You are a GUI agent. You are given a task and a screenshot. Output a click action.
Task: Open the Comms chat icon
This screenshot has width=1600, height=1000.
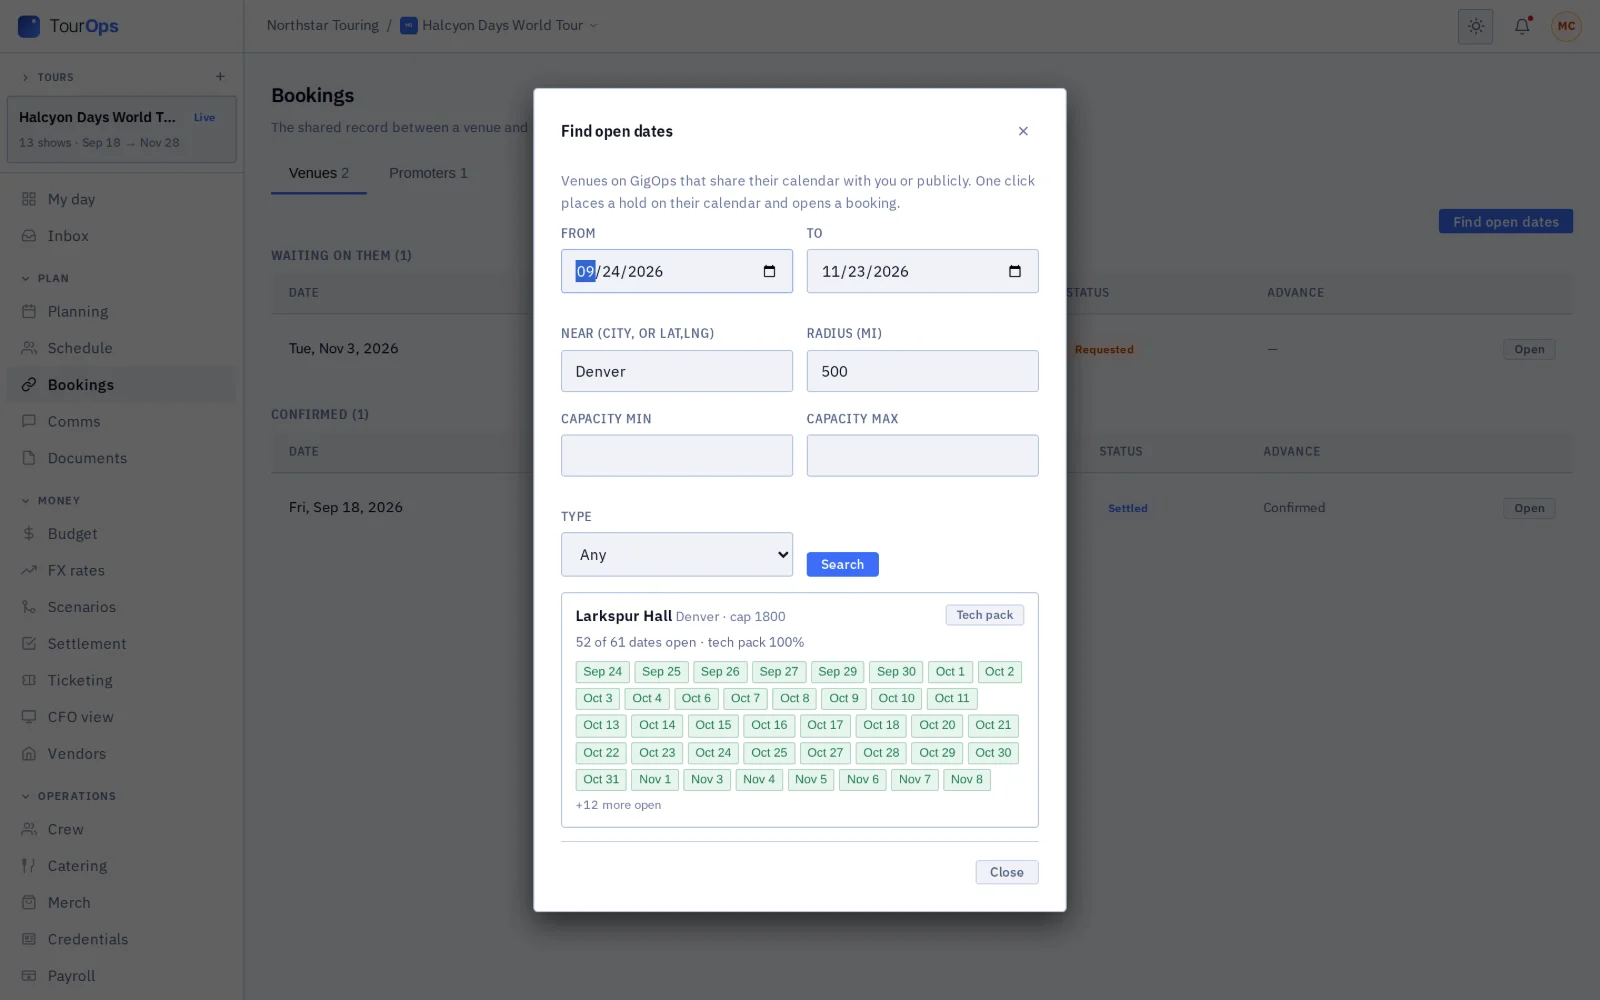coord(29,422)
